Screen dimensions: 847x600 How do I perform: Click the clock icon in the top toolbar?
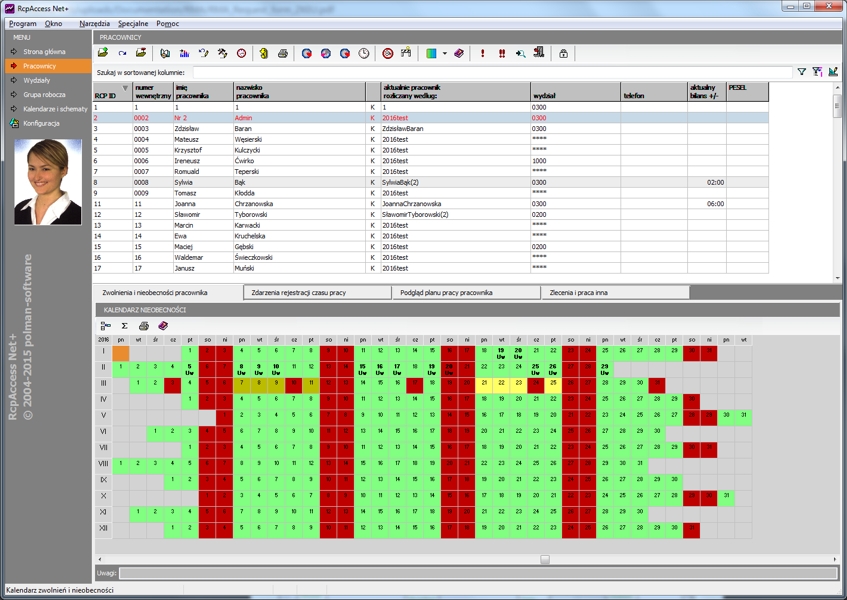coord(364,53)
